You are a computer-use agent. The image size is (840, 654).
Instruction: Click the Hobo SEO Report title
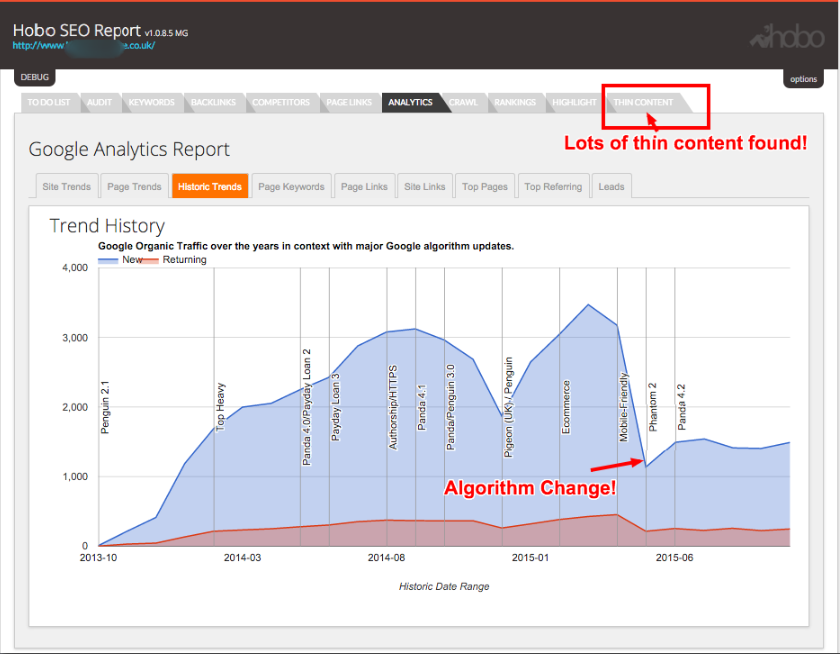click(77, 31)
